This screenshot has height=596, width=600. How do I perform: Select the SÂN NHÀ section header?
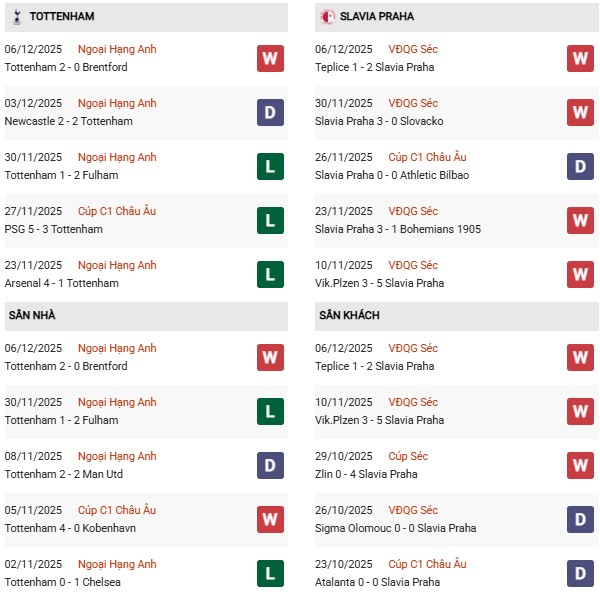tap(31, 316)
